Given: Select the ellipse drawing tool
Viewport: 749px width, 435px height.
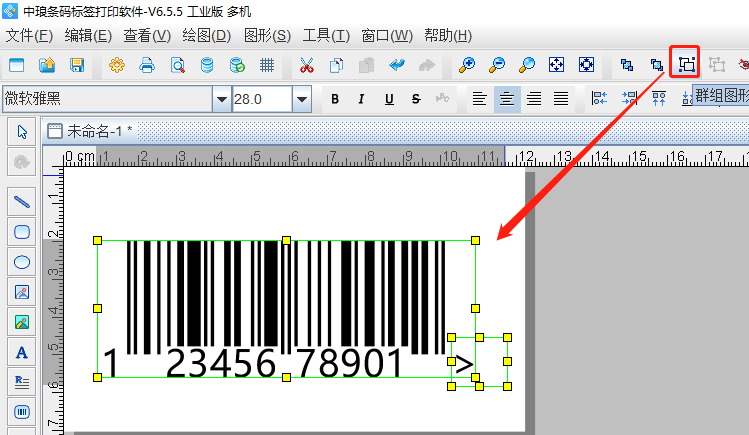Looking at the screenshot, I should [x=22, y=262].
